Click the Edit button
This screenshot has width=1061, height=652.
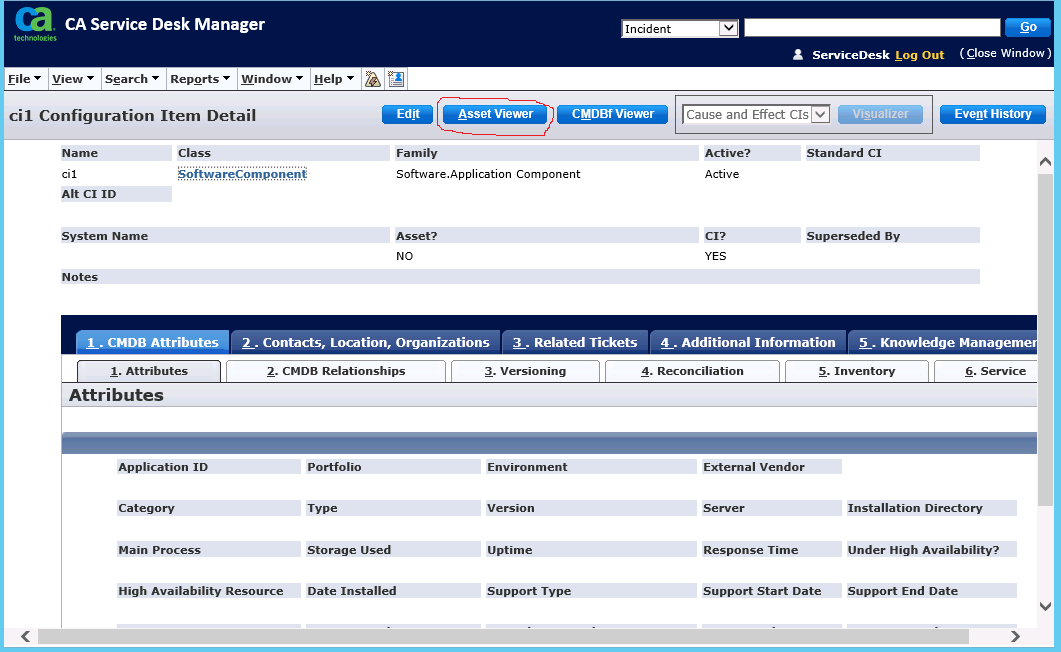point(407,114)
